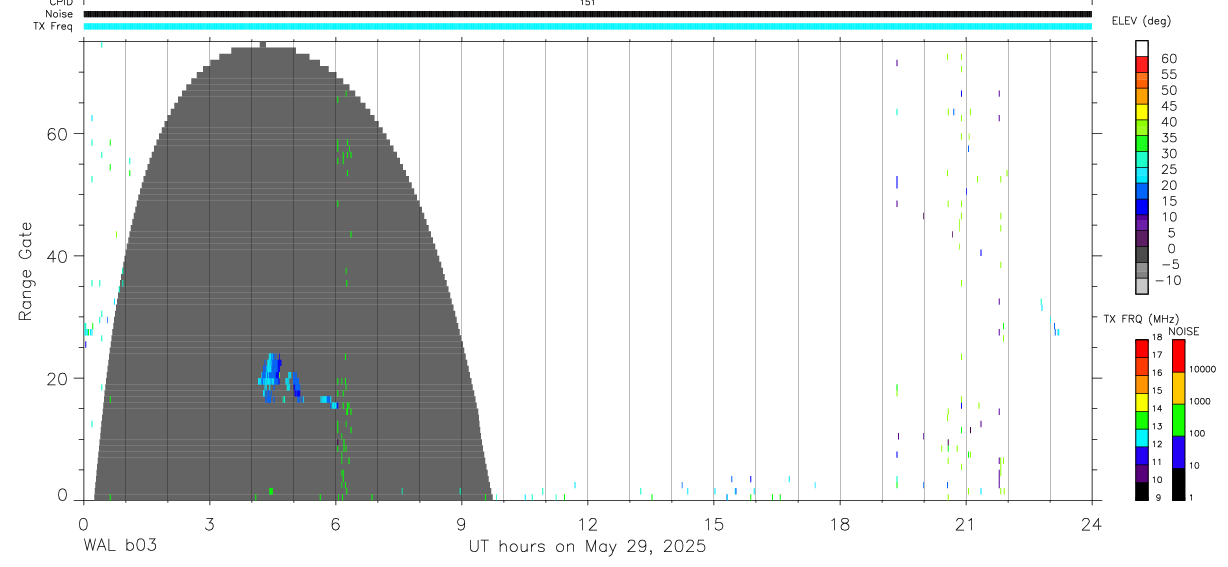Click the black Noise strip above the plot
The height and width of the screenshot is (567, 1228).
587,14
